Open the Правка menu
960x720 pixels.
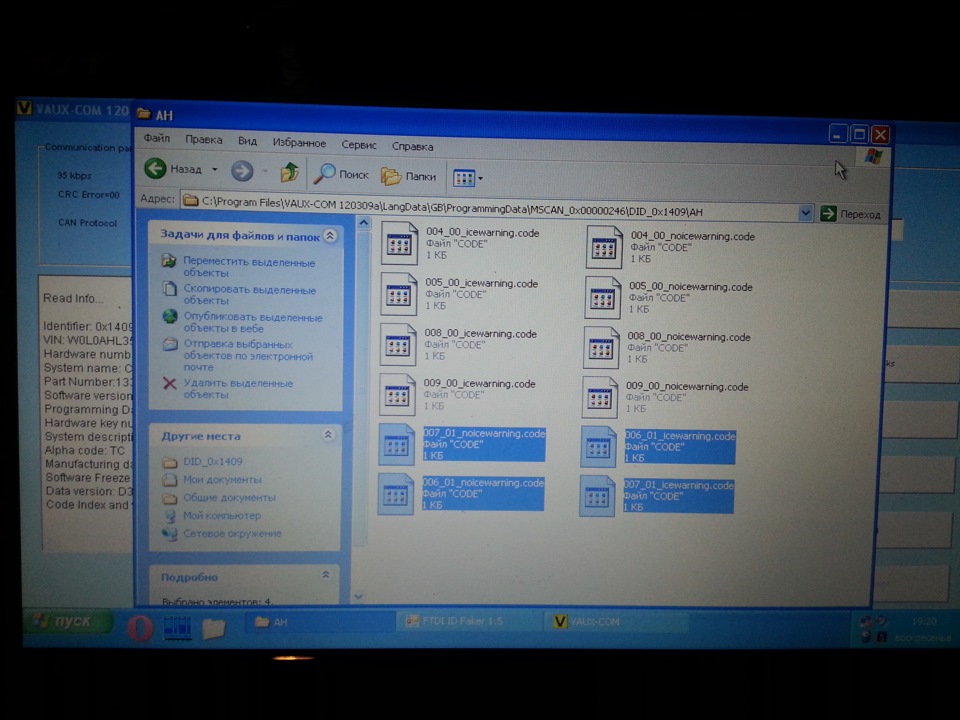click(204, 140)
